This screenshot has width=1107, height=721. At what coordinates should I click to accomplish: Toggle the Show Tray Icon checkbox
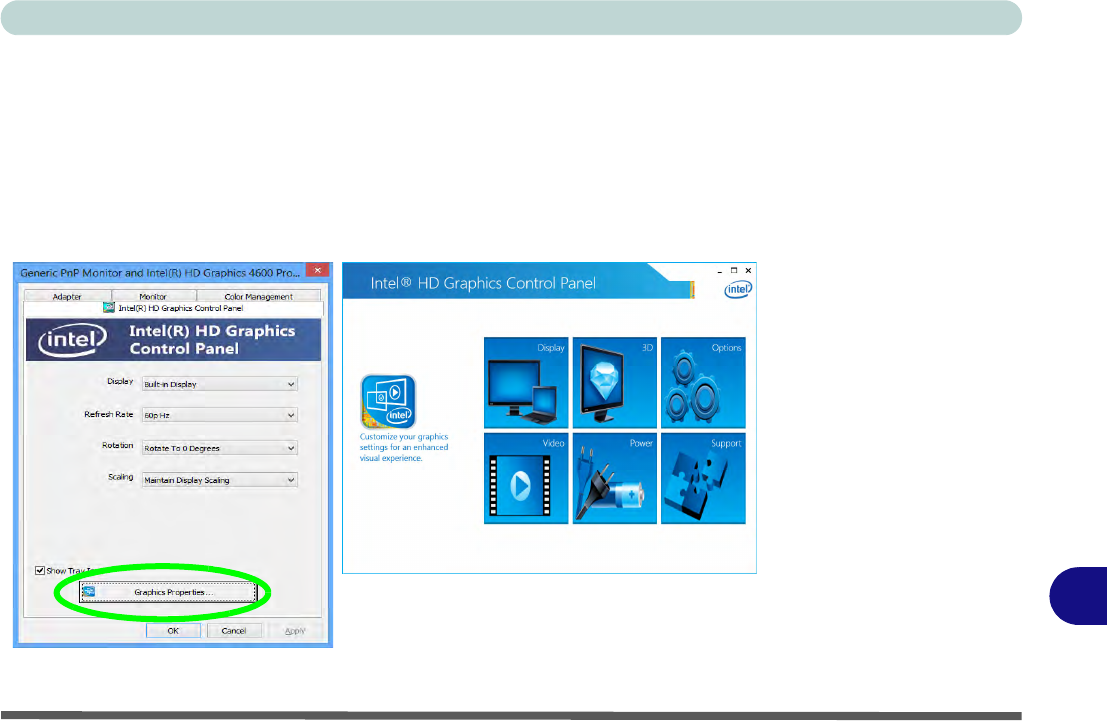pyautogui.click(x=40, y=571)
